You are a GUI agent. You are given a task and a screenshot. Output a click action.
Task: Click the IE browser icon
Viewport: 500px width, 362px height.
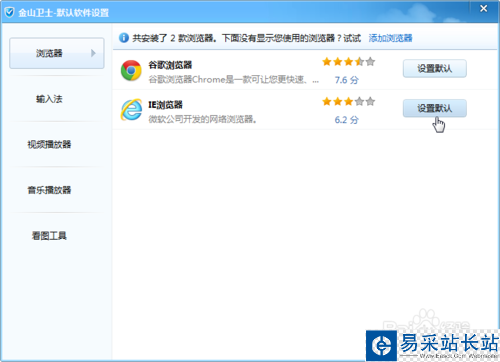pos(131,110)
